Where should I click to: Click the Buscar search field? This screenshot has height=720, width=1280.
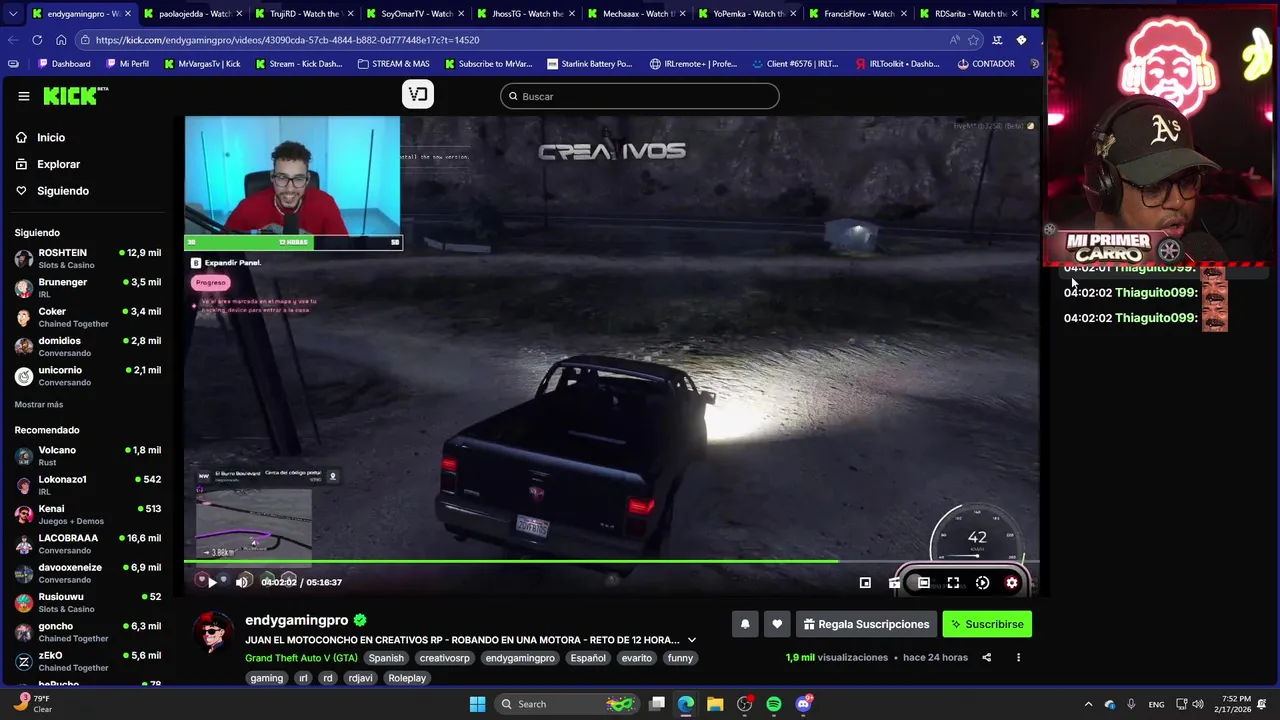[x=640, y=96]
